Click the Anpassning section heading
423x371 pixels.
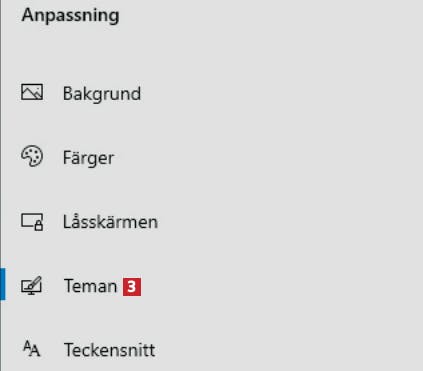[70, 15]
